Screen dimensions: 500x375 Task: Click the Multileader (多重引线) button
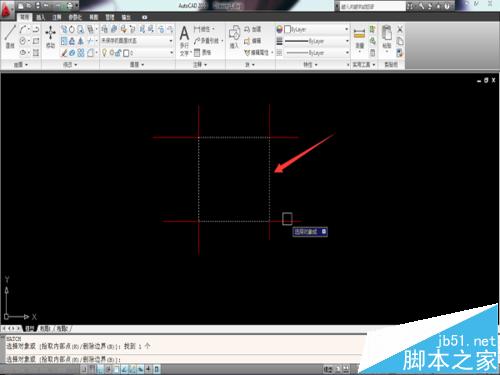207,41
